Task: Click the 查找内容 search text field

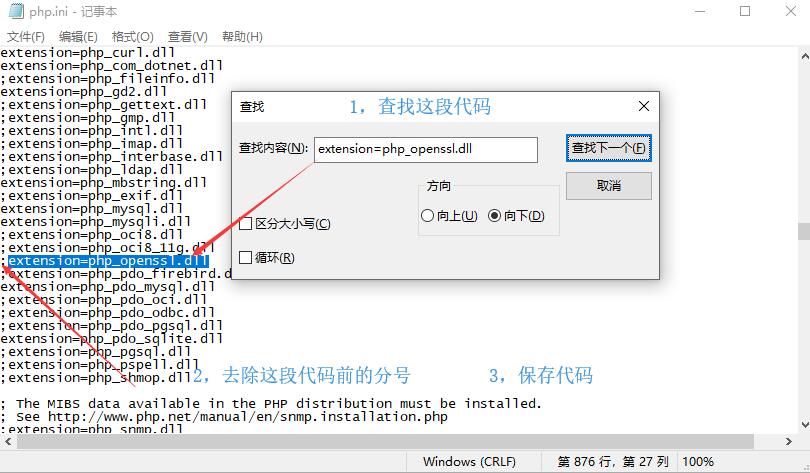Action: [425, 150]
